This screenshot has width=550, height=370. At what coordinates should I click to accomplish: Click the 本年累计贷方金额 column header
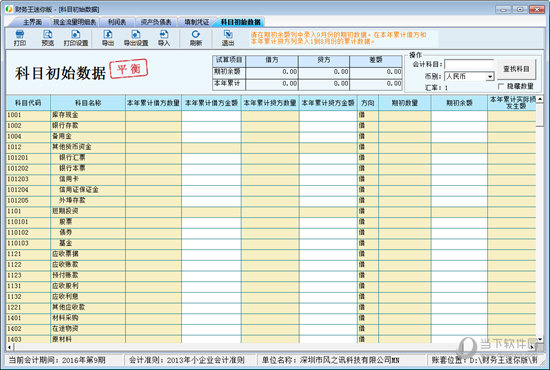point(328,103)
